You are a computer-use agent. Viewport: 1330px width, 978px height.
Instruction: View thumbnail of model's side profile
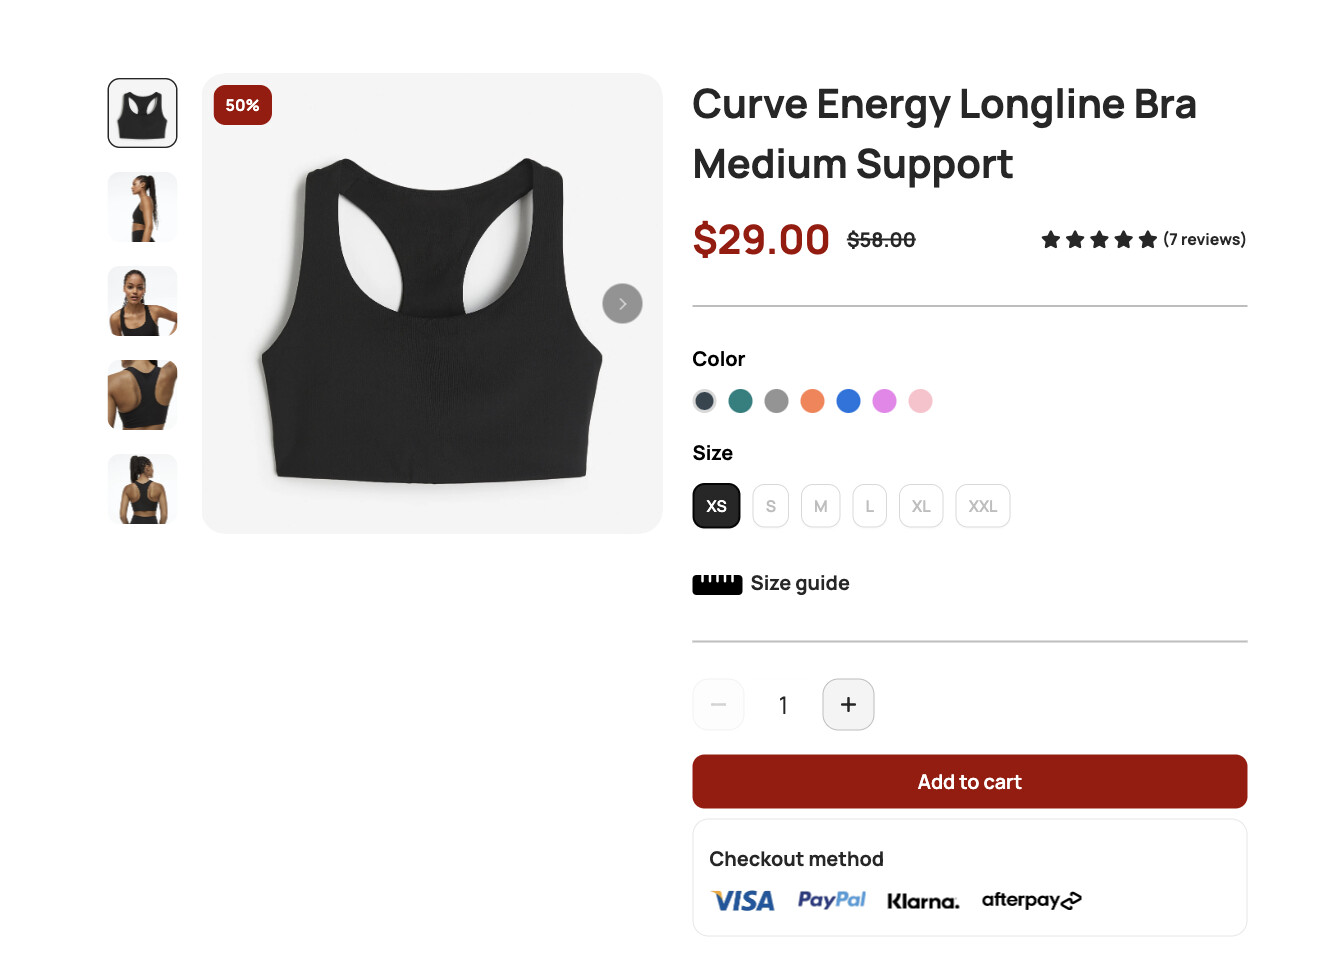tap(142, 207)
